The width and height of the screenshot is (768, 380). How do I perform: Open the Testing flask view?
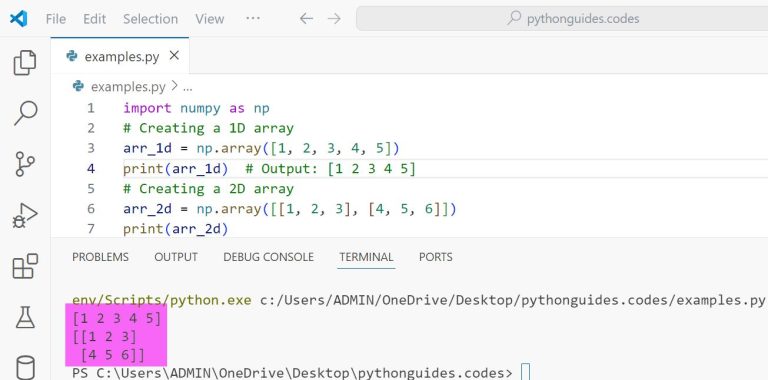(25, 317)
